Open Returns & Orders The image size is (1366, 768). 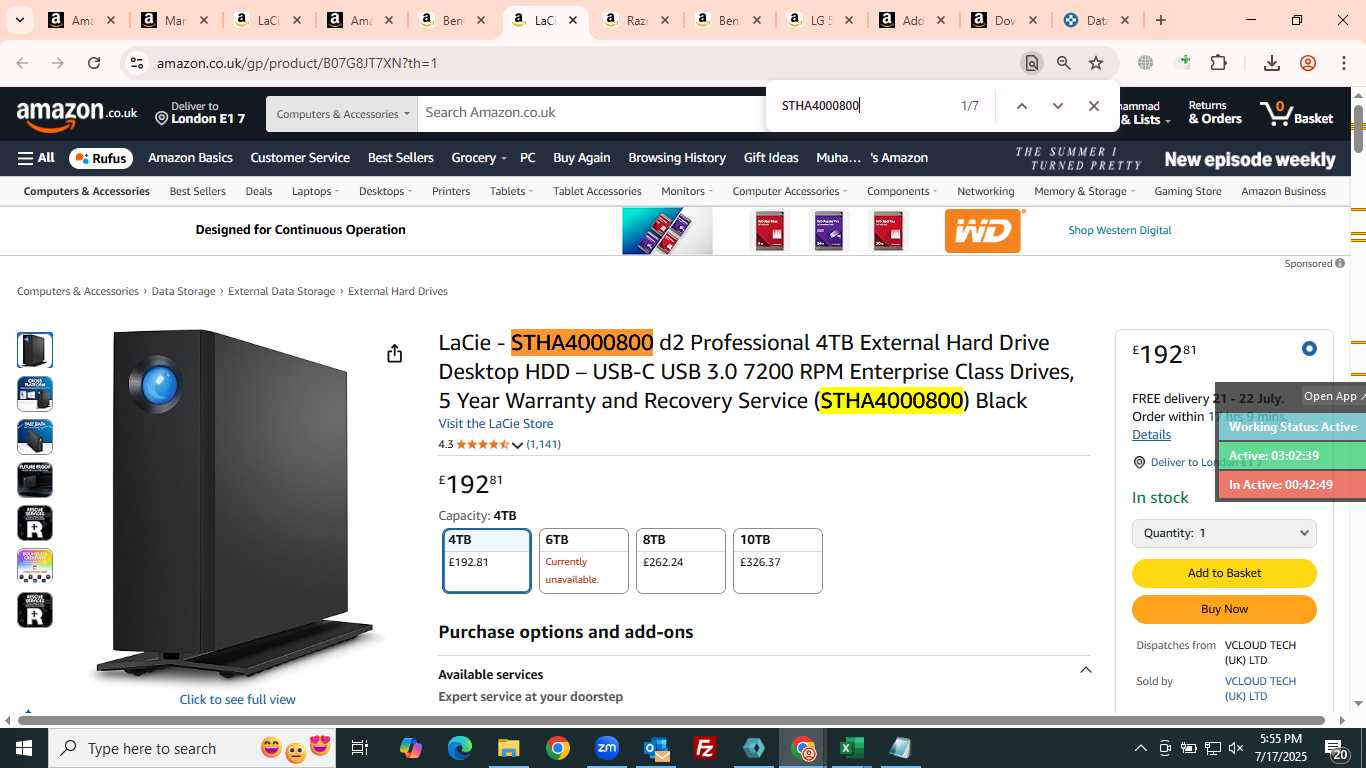pos(1215,112)
